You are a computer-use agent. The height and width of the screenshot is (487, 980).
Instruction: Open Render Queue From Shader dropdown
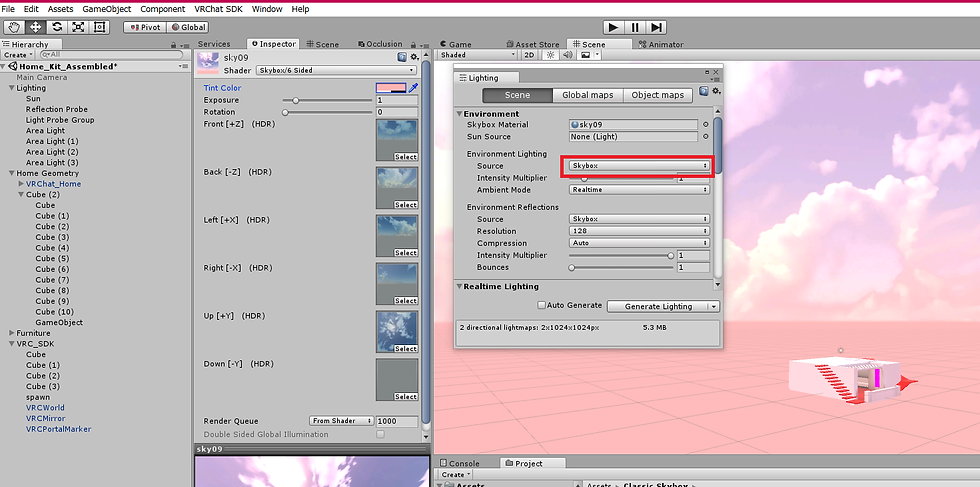[342, 421]
